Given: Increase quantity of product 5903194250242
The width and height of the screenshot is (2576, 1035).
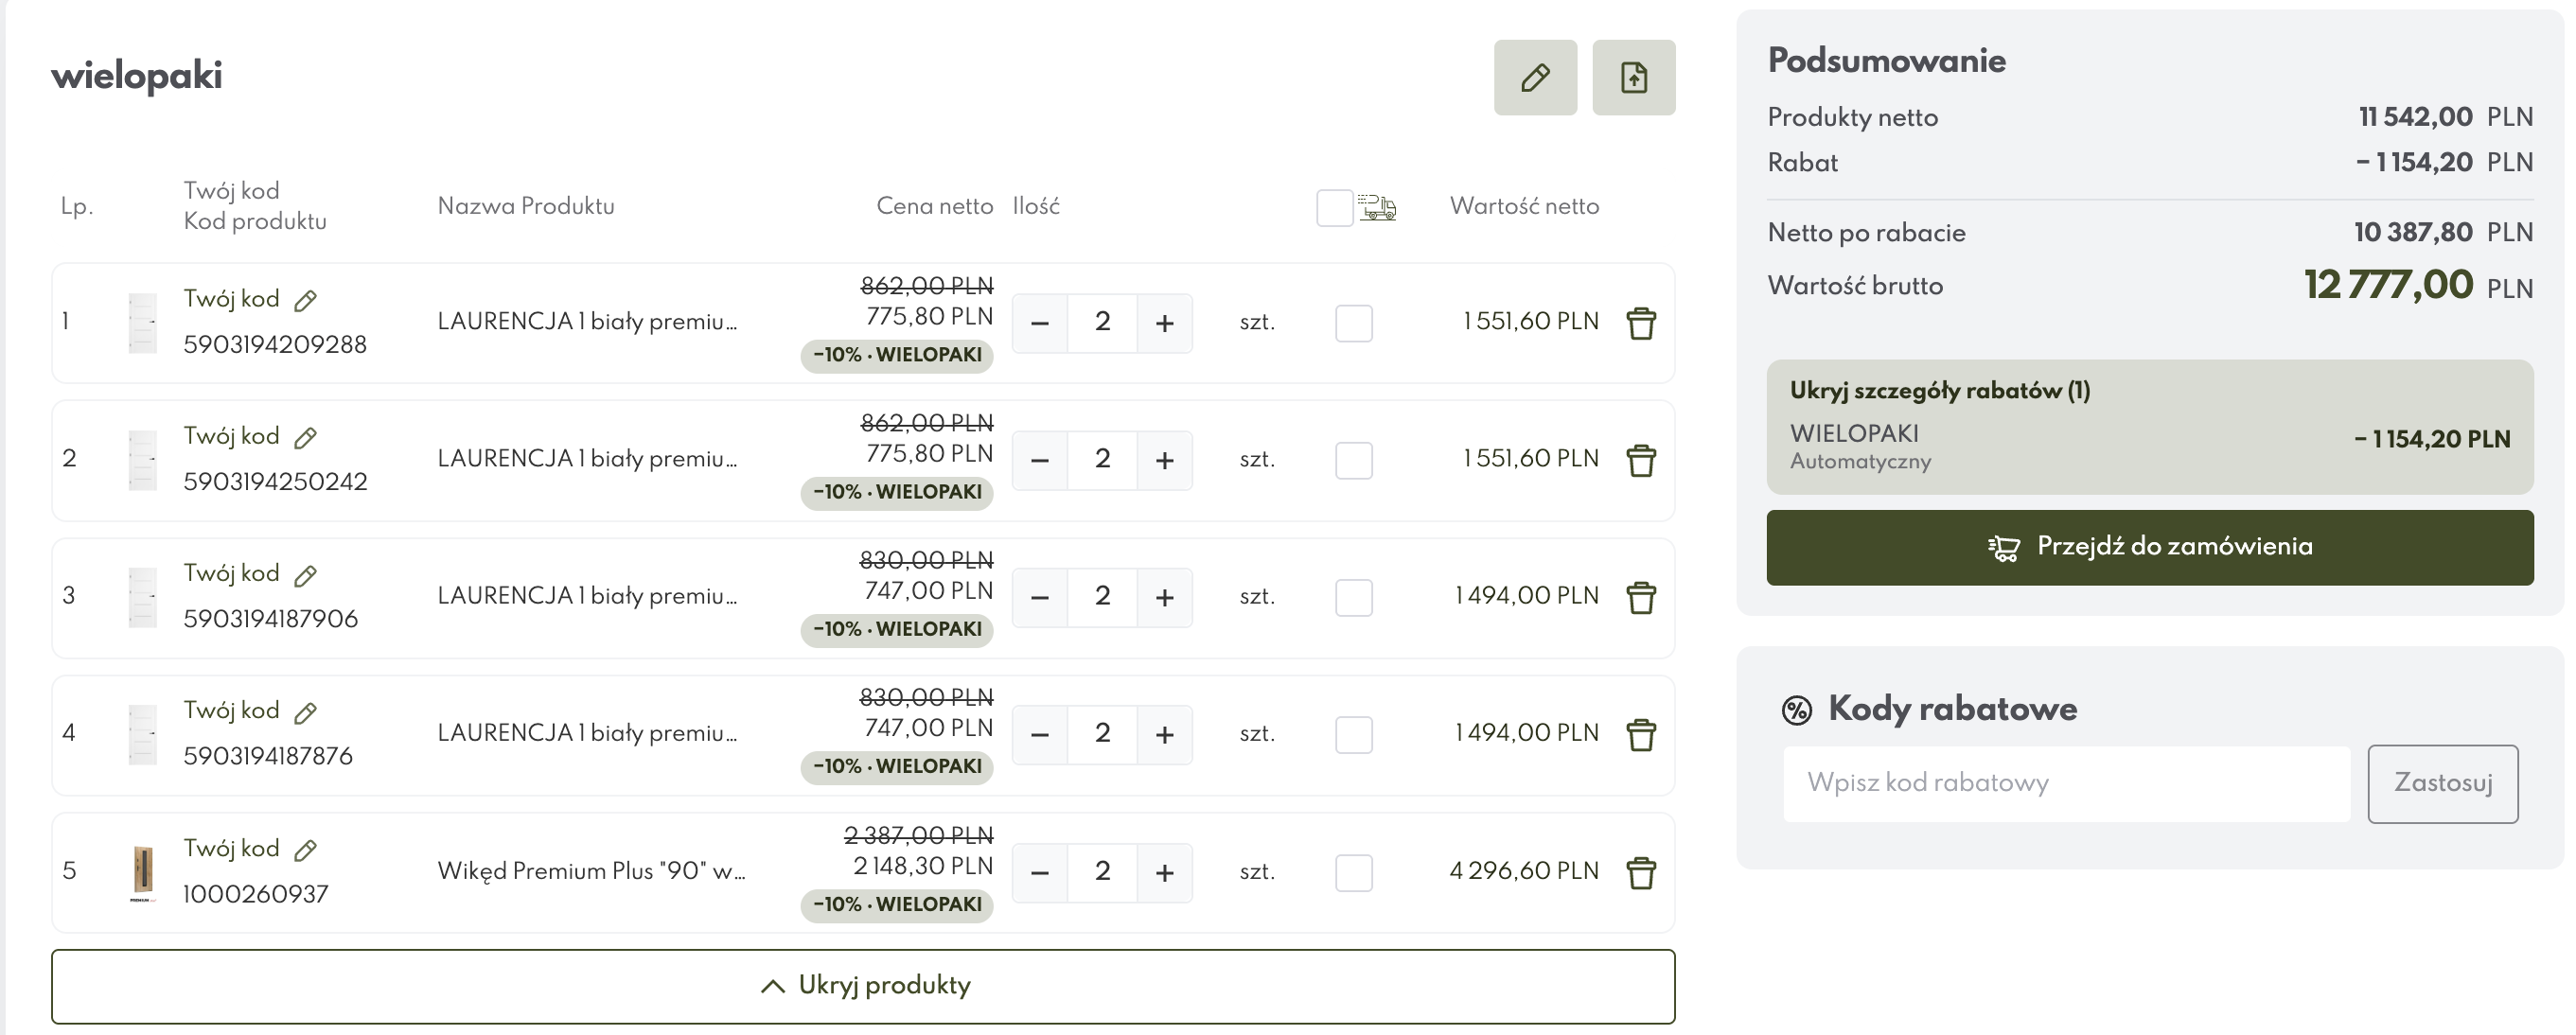Looking at the screenshot, I should 1164,460.
